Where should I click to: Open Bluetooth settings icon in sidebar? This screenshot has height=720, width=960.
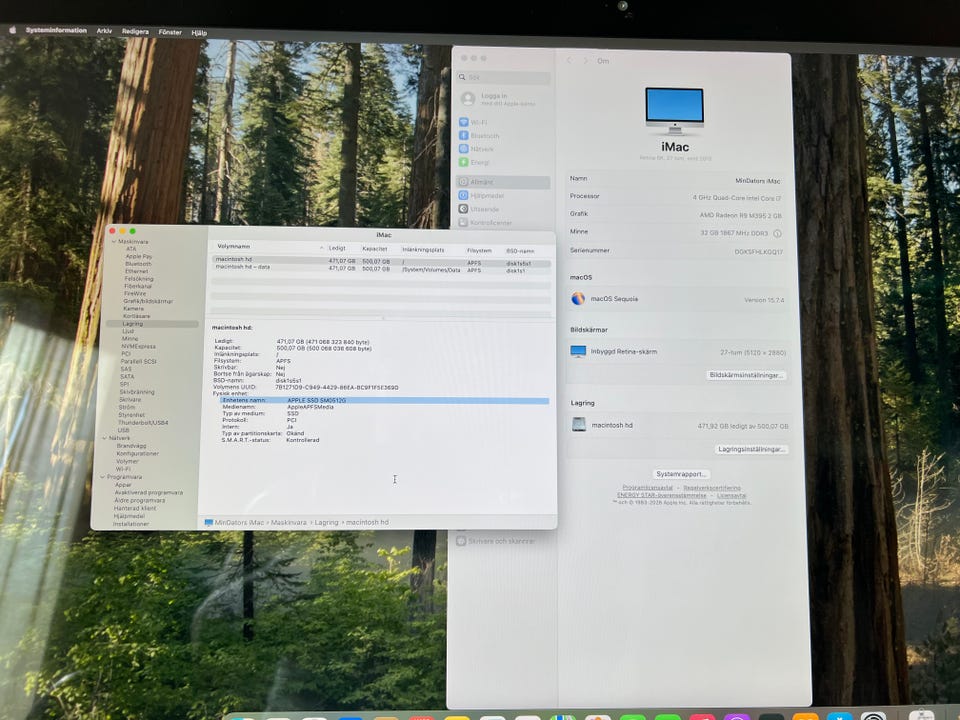click(463, 135)
